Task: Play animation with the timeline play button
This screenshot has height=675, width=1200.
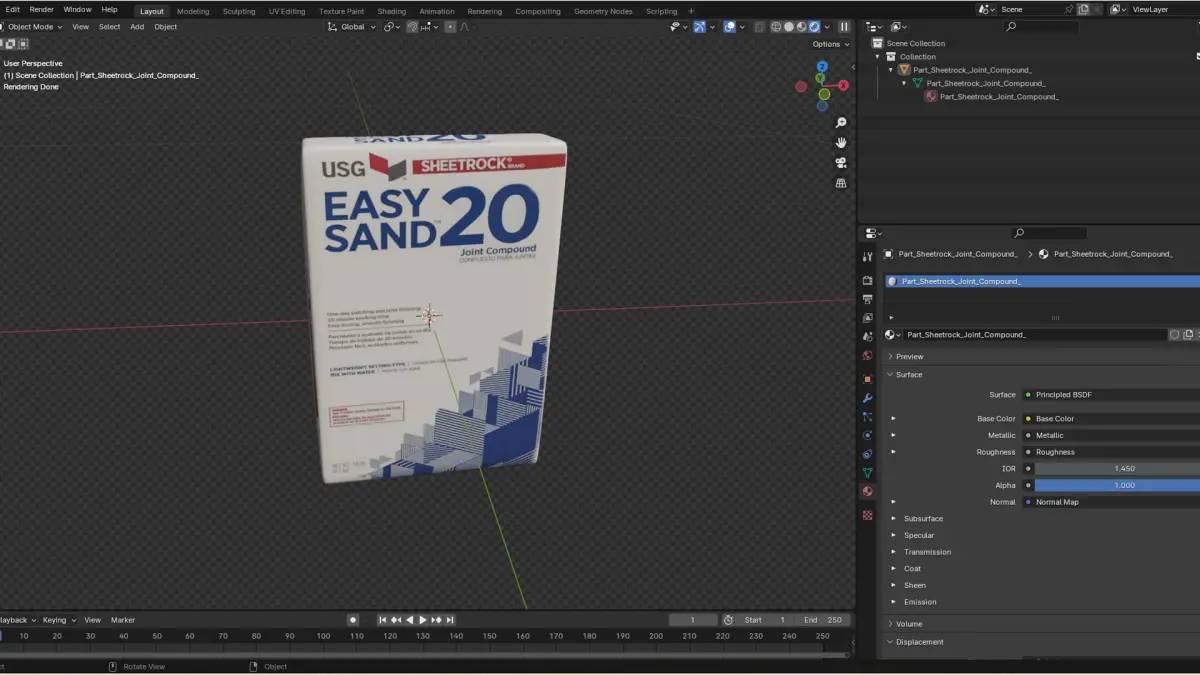Action: [x=422, y=620]
